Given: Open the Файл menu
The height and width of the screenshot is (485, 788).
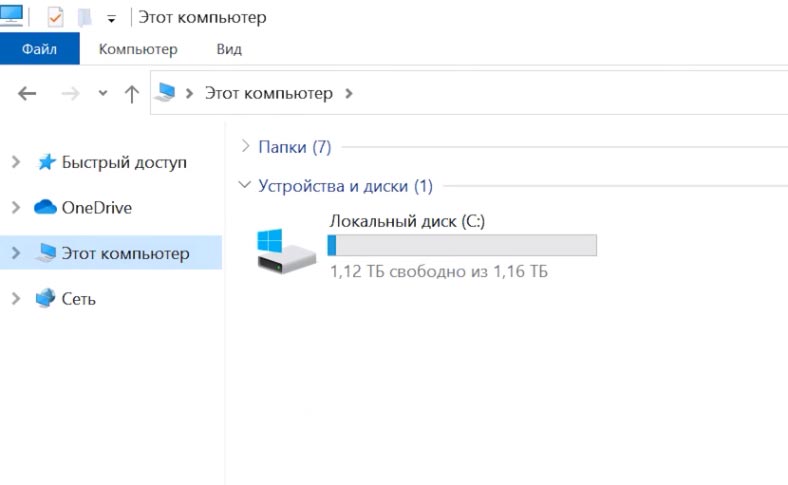Looking at the screenshot, I should (39, 49).
